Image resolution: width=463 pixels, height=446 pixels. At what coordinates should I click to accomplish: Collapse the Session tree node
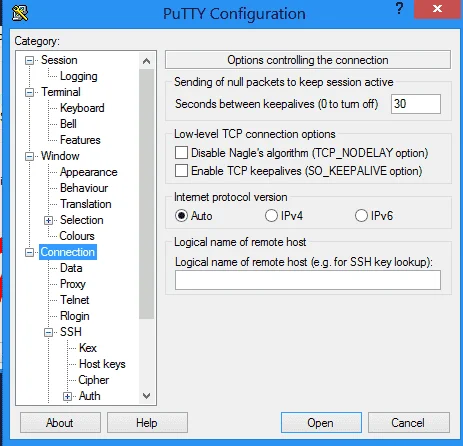(29, 60)
